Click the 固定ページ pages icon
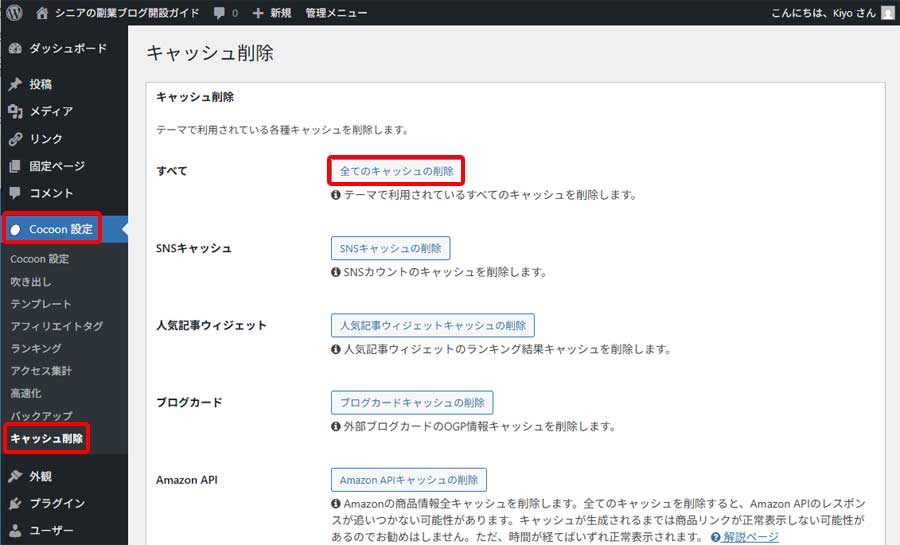Screen dimensions: 900x545 pos(15,166)
